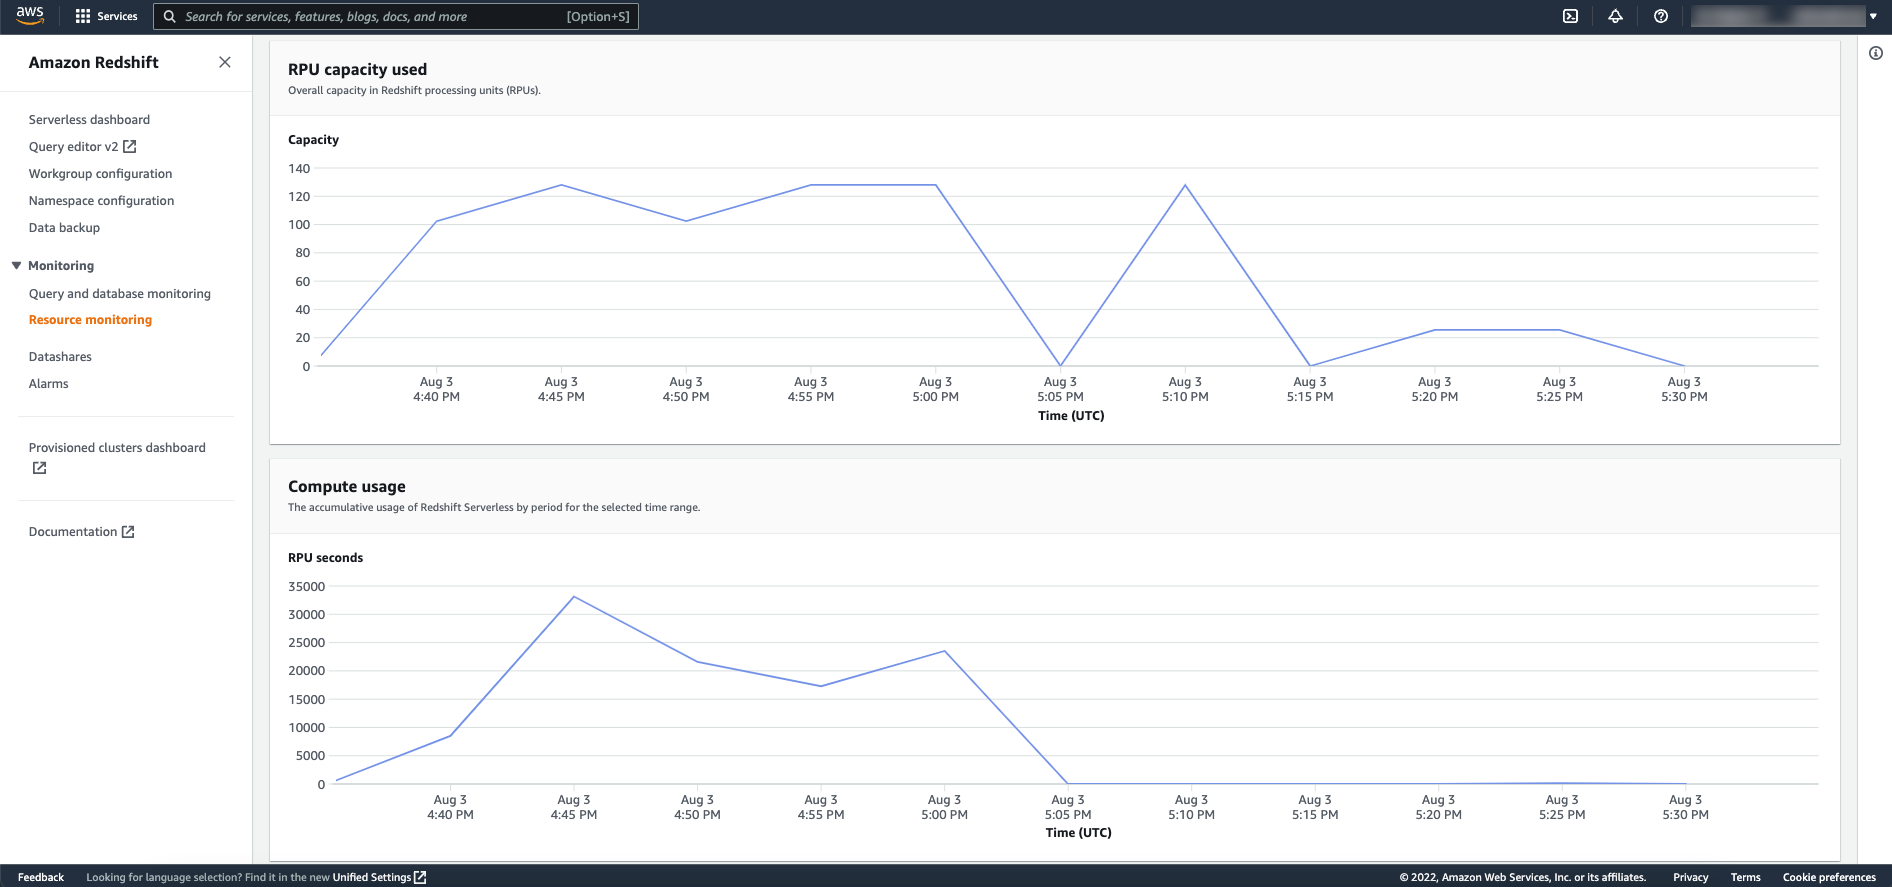Open the info panel icon on right edge
Viewport: 1892px width, 887px height.
point(1876,53)
